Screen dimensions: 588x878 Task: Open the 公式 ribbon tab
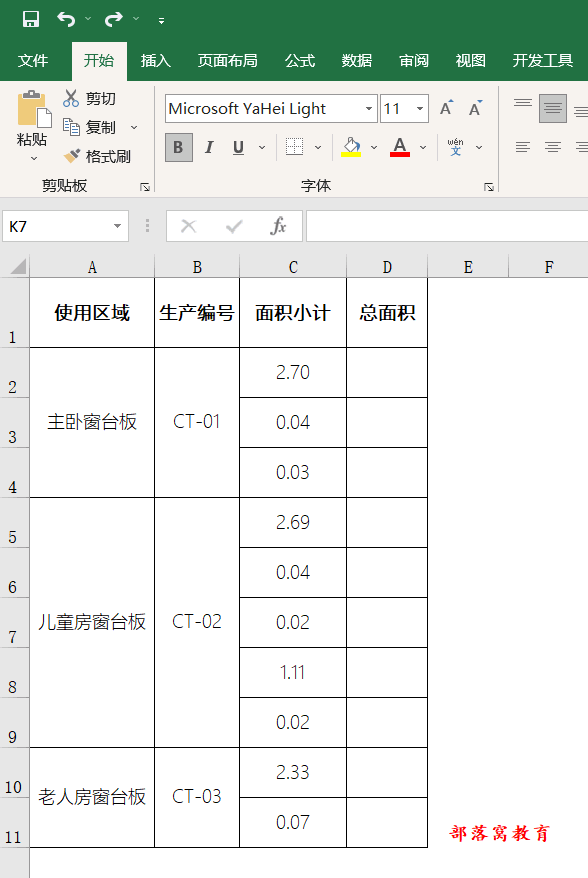(300, 60)
